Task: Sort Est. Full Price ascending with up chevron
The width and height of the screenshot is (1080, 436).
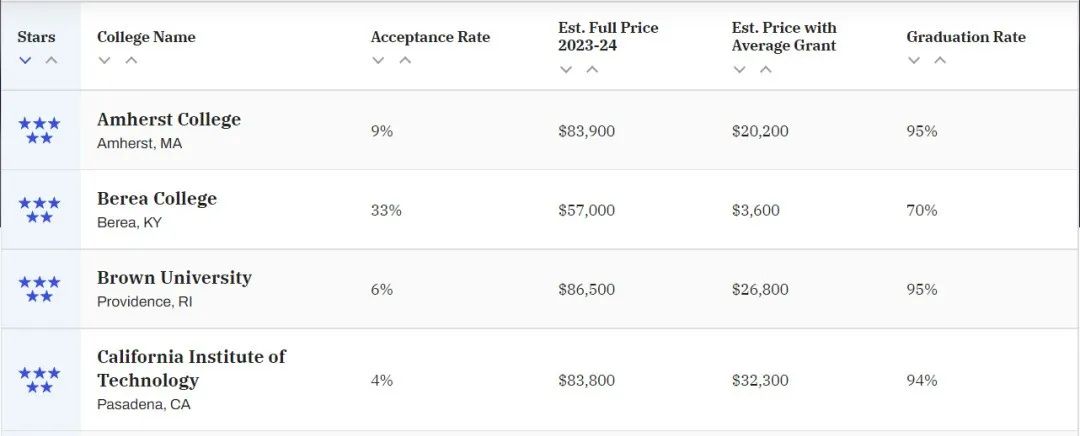Action: tap(592, 70)
